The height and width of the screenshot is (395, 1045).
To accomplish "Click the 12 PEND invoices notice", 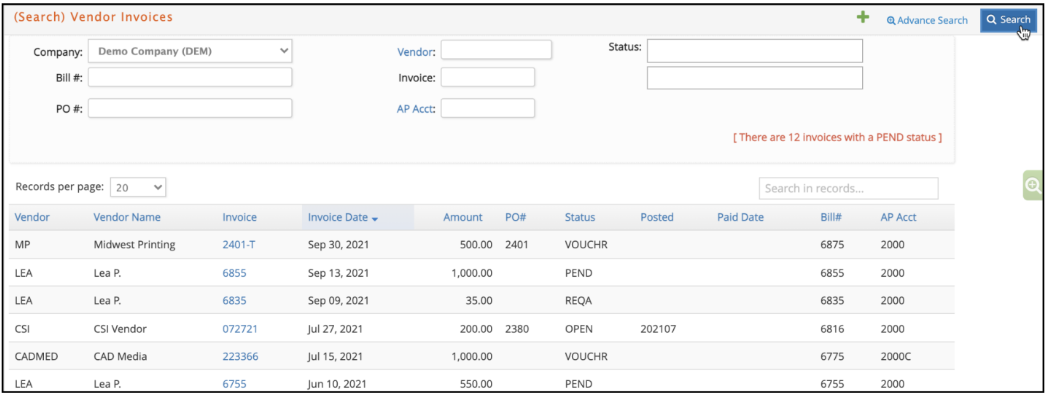I will (x=837, y=138).
